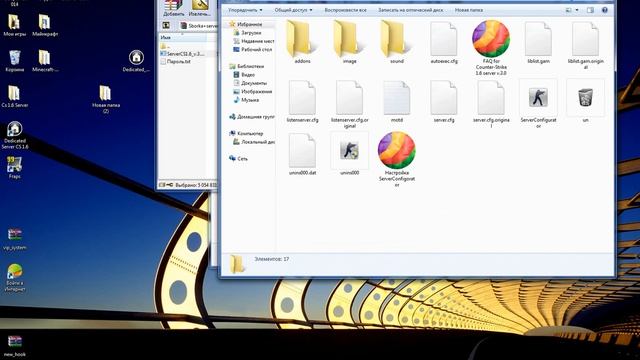Open the Упорядочить dropdown menu
Image resolution: width=640 pixels, height=360 pixels.
click(245, 10)
